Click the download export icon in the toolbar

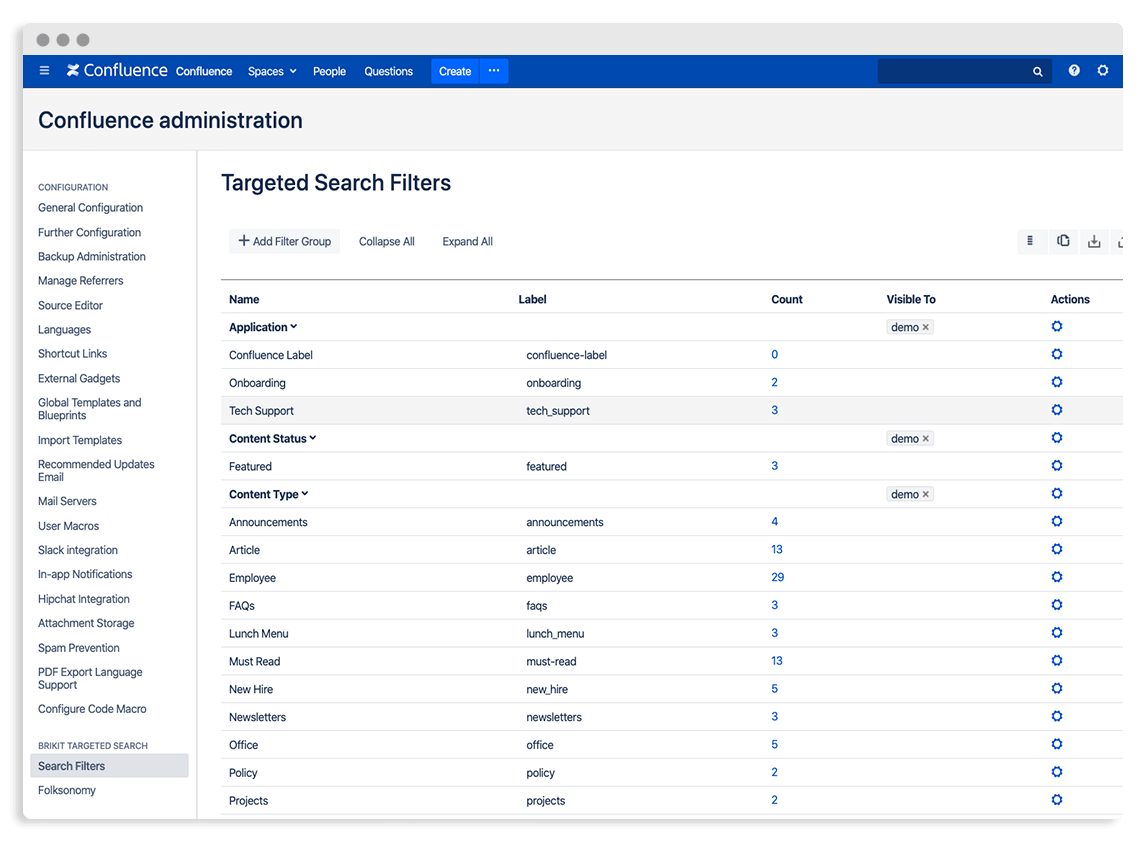[1094, 241]
